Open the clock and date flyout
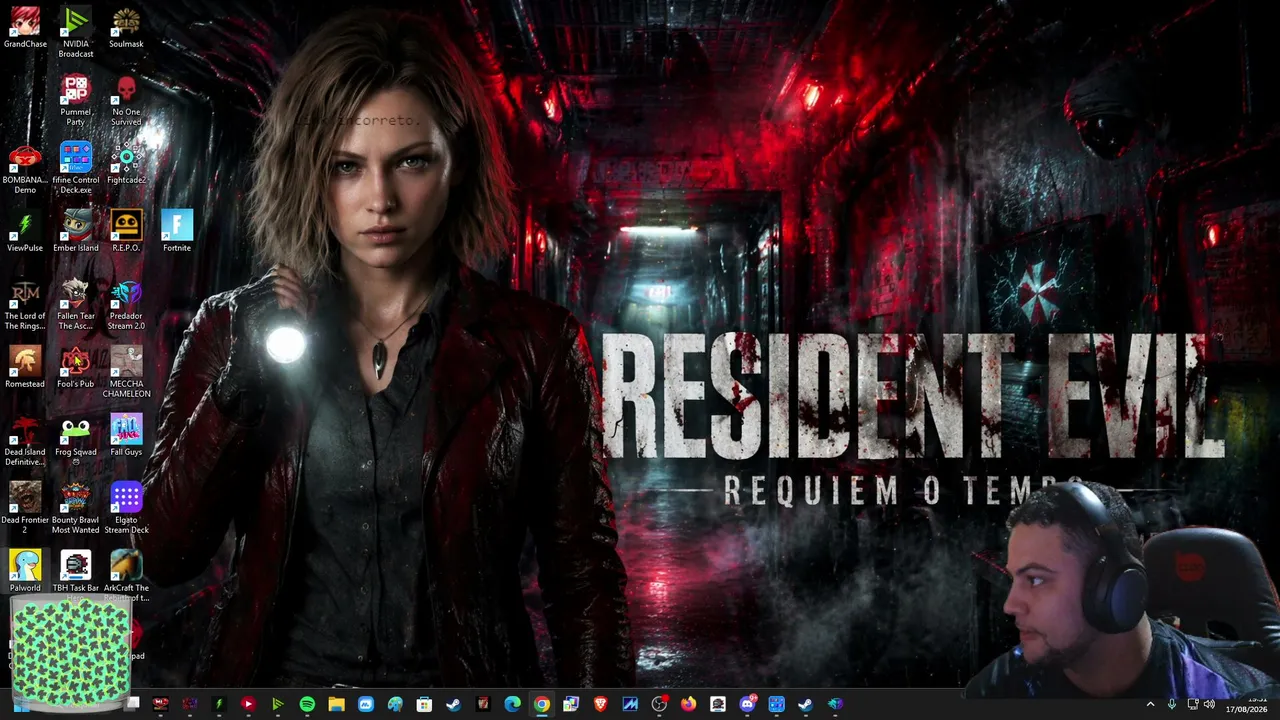The height and width of the screenshot is (720, 1280). click(x=1246, y=704)
